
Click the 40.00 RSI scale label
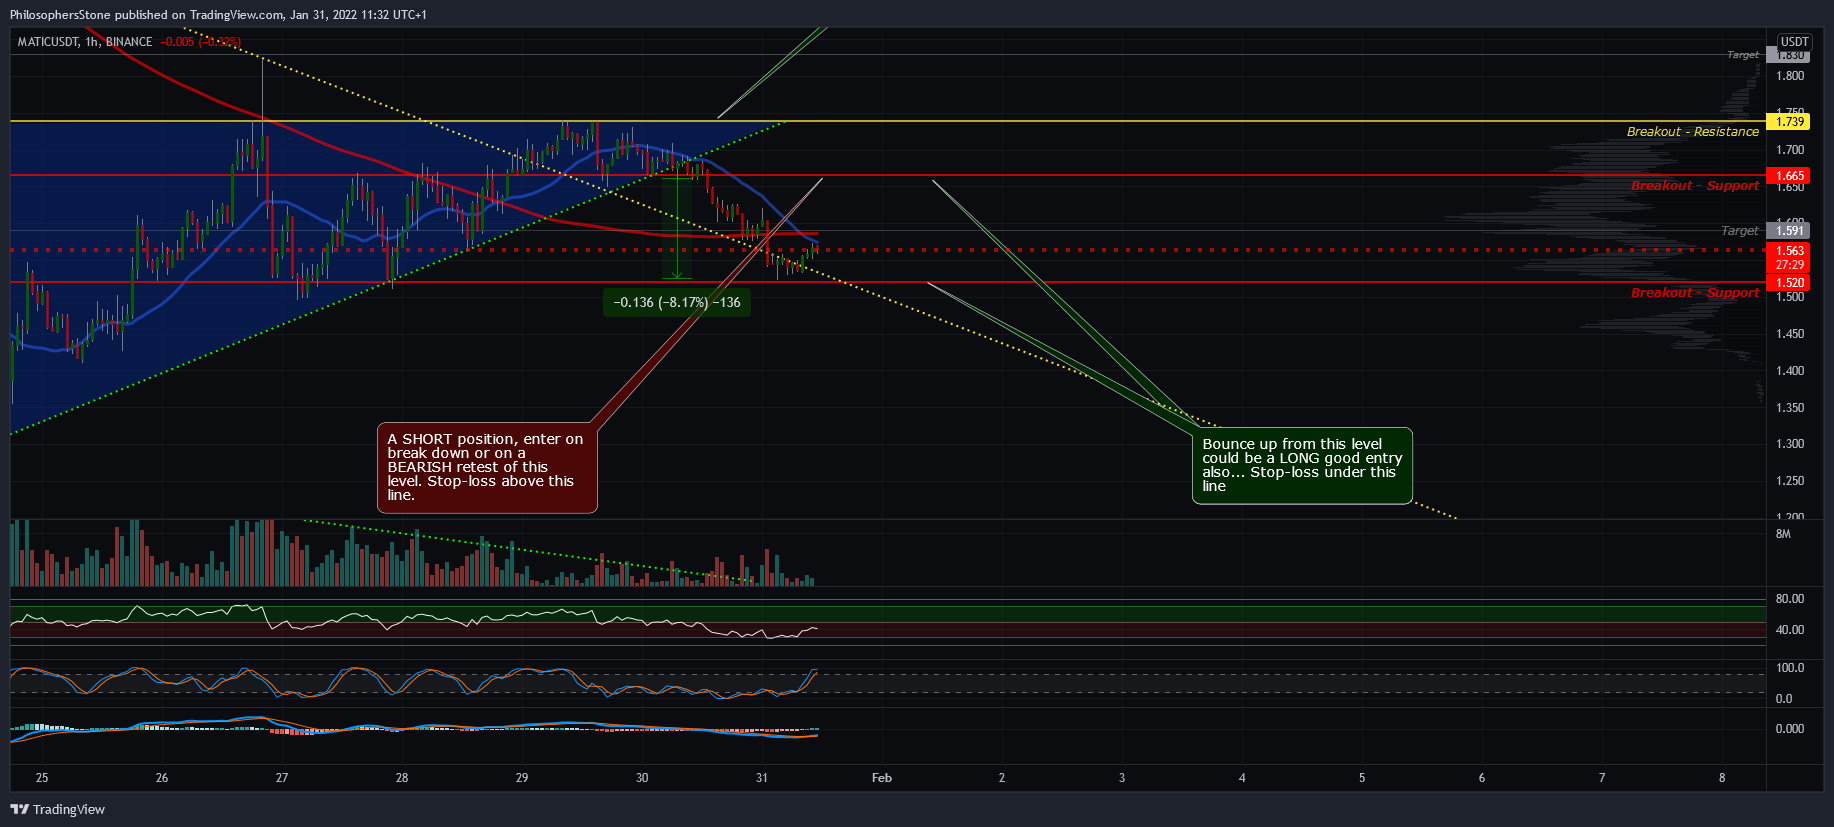coord(1789,630)
